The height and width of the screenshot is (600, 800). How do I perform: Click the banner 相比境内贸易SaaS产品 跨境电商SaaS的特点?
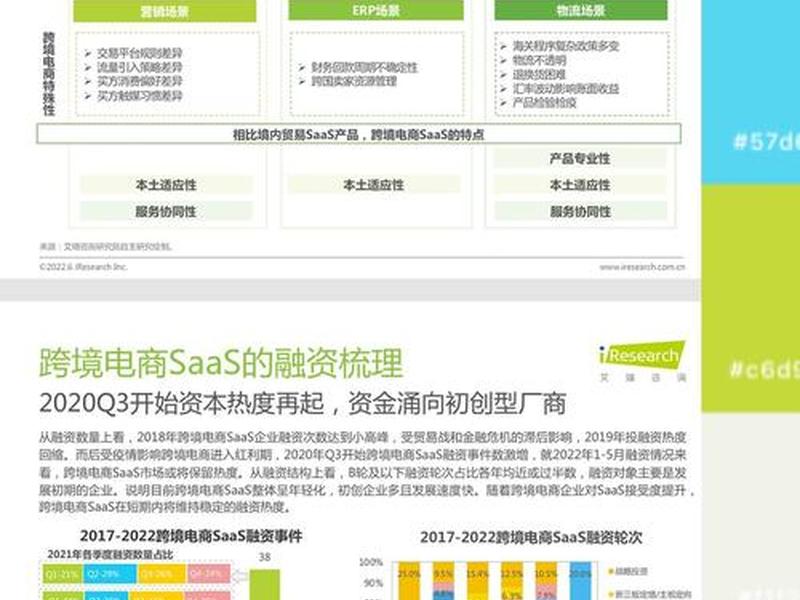(359, 134)
